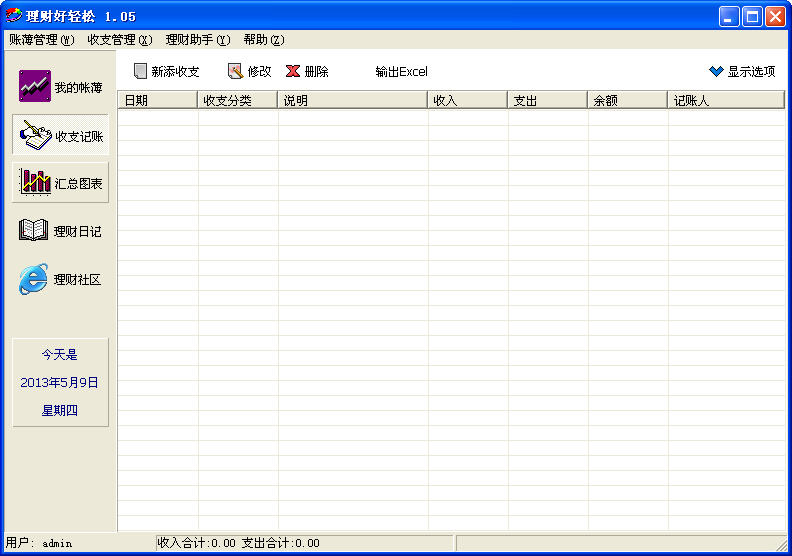Click the 删除 delete toolbar button
This screenshot has height=556, width=792.
coord(307,72)
